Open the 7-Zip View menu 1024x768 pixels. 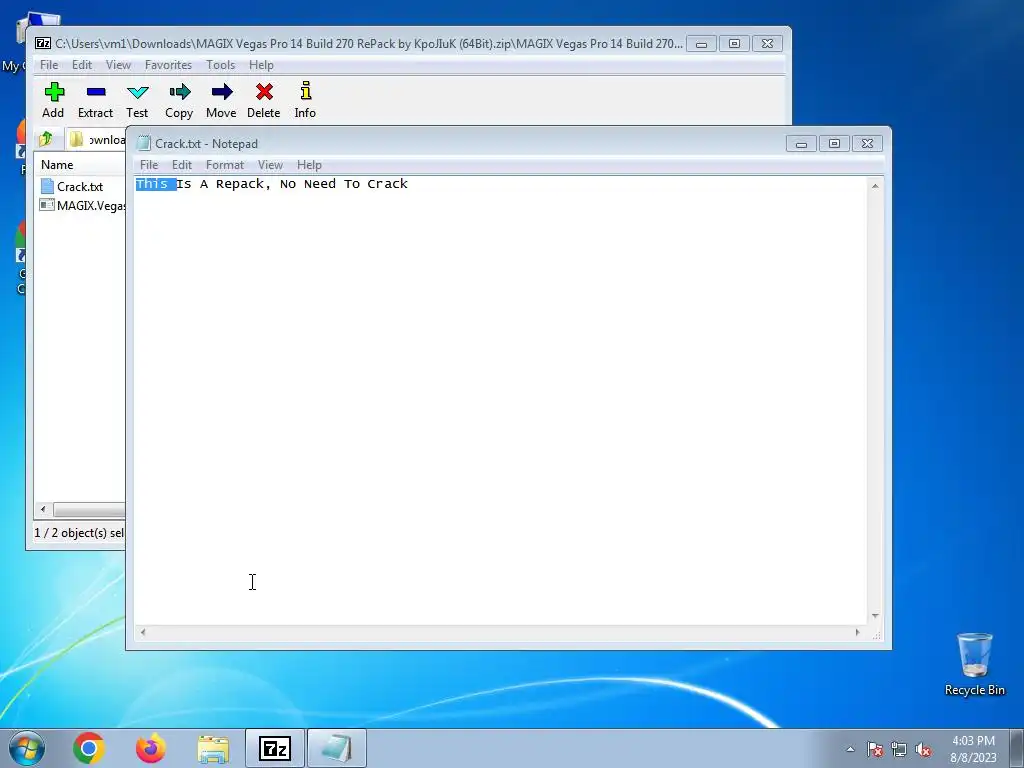(118, 65)
